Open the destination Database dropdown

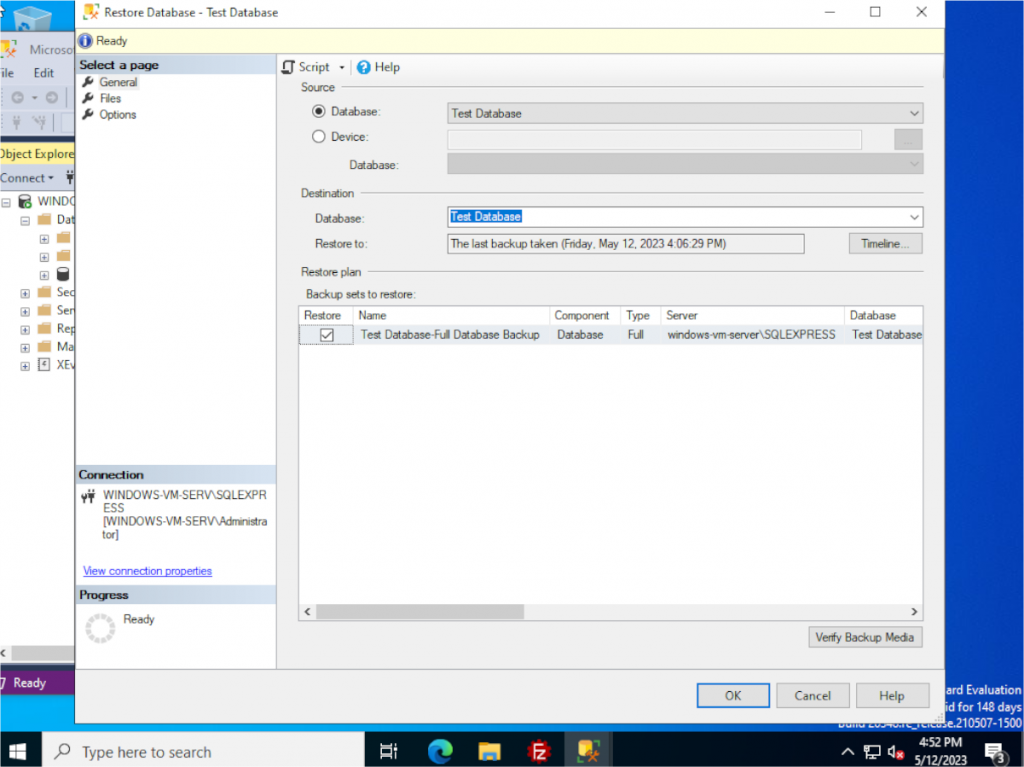(x=914, y=217)
